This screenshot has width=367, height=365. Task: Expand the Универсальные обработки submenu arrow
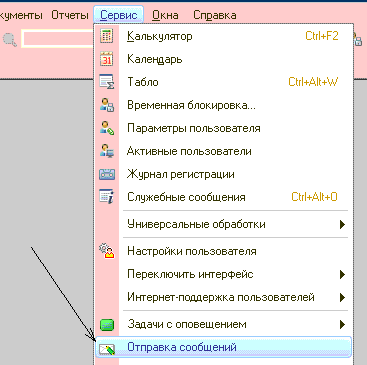tap(342, 224)
